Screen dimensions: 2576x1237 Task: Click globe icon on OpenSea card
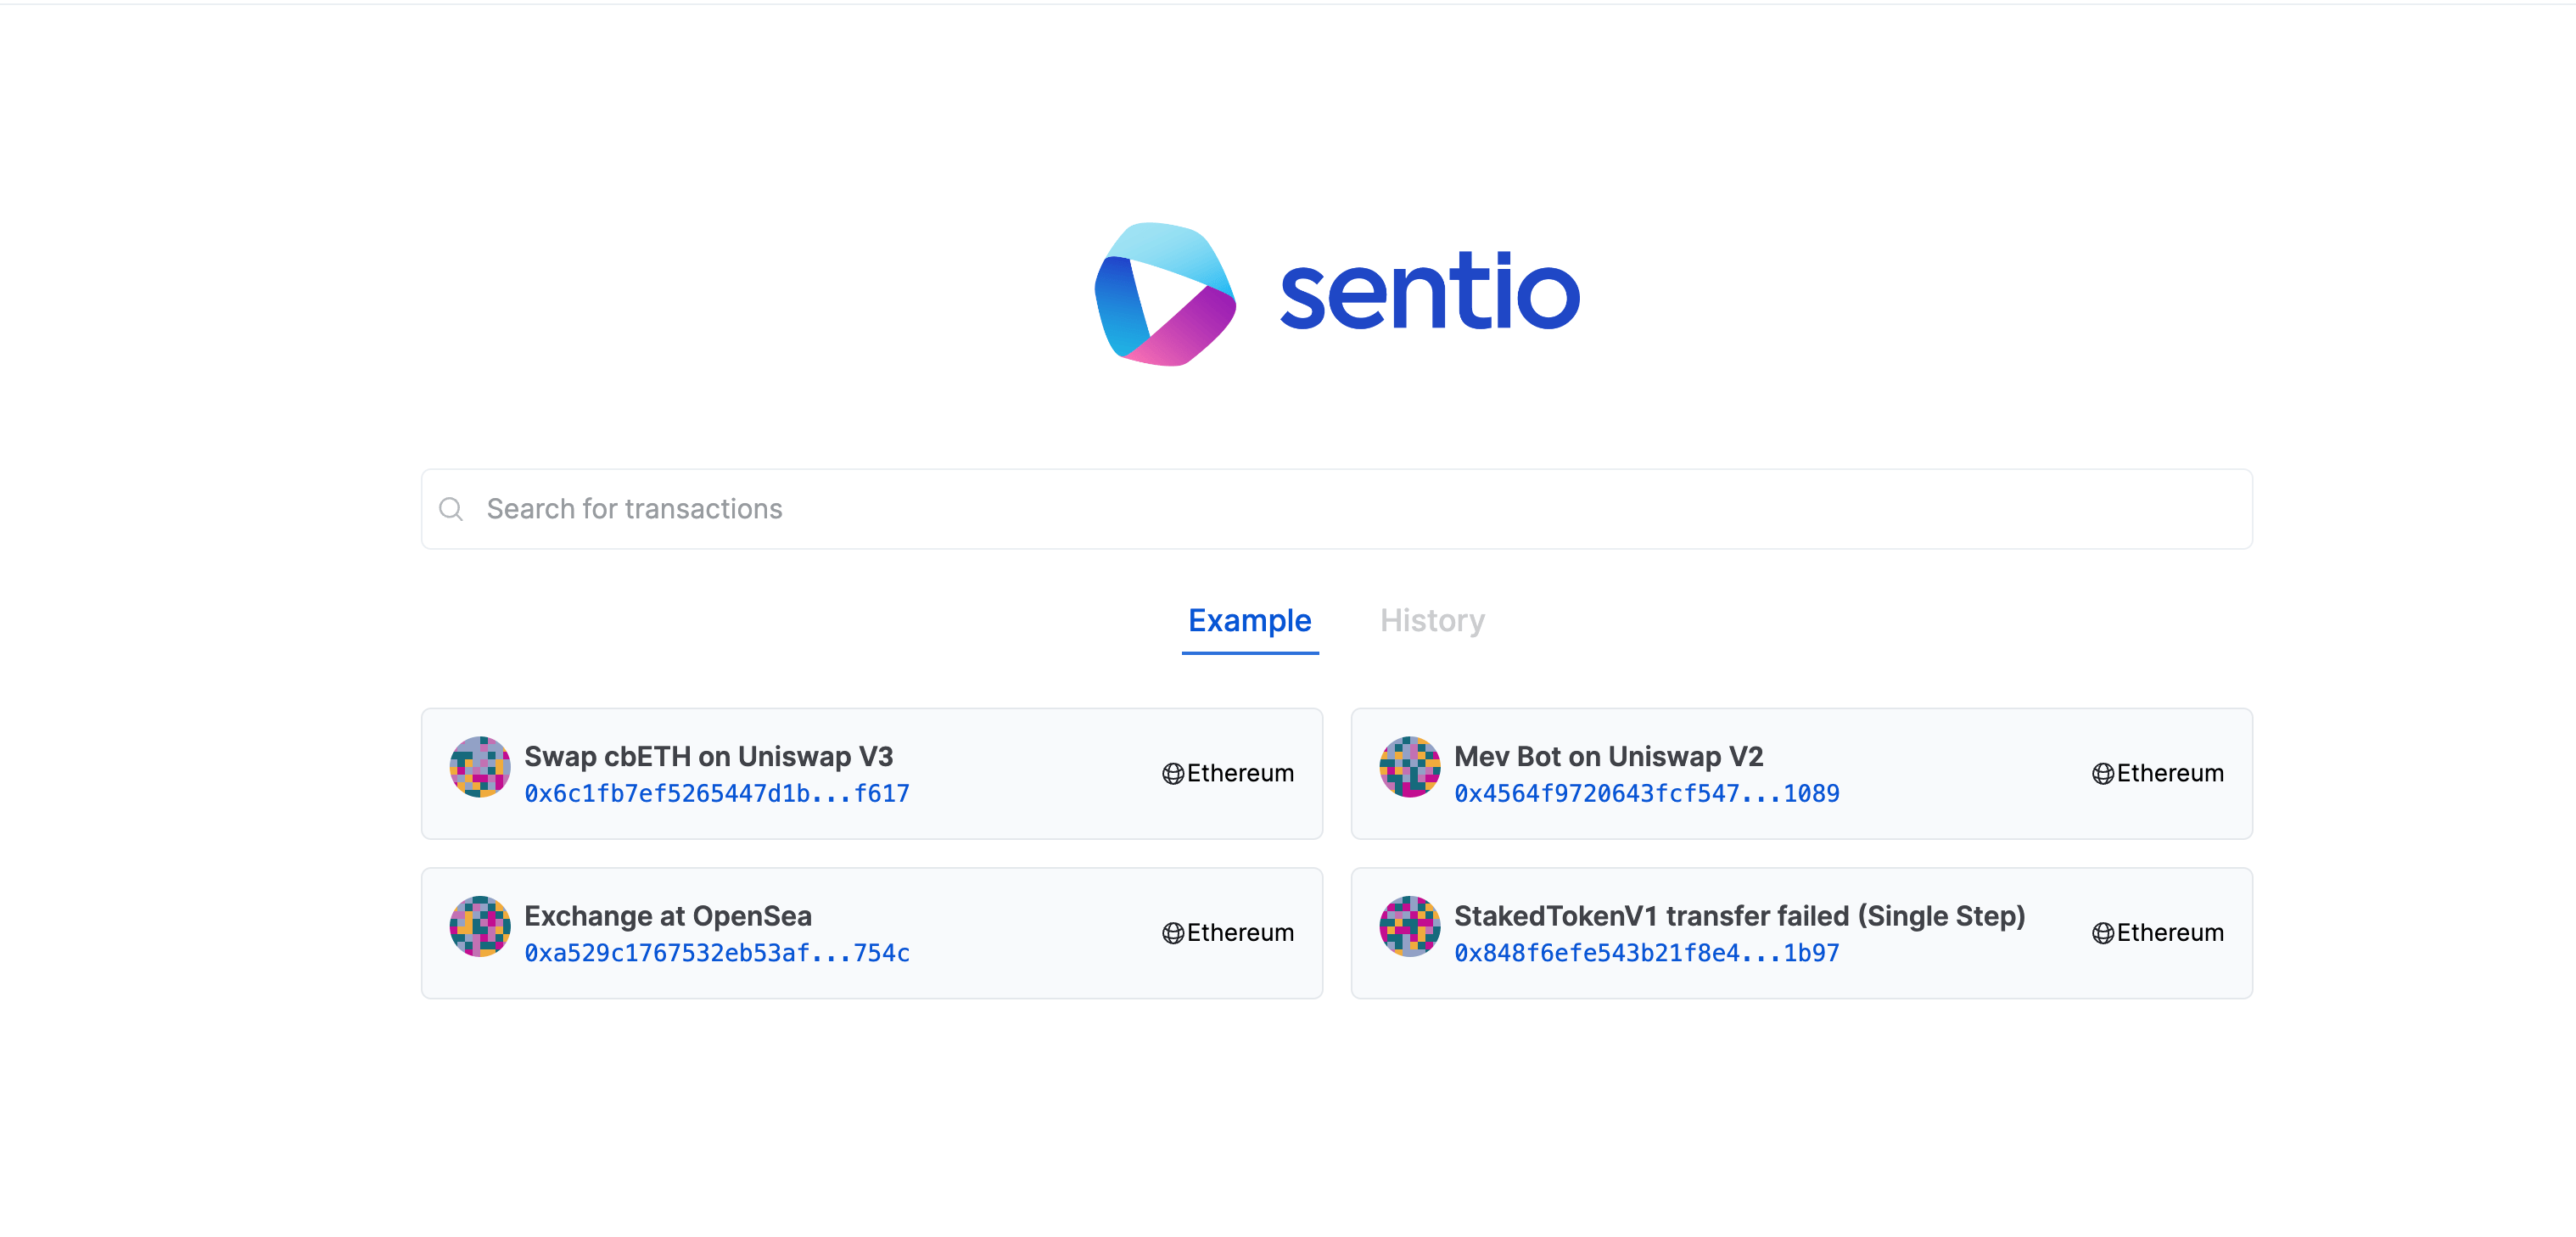coord(1173,933)
